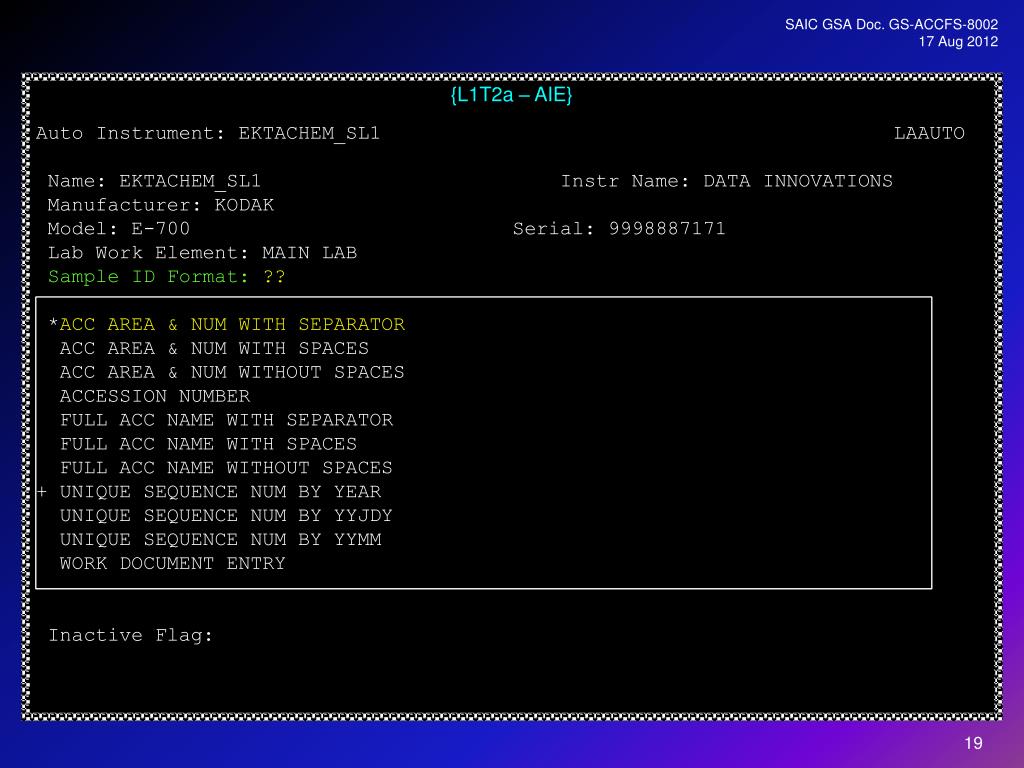
Task: Click the Serial number 9998887171
Action: (667, 229)
